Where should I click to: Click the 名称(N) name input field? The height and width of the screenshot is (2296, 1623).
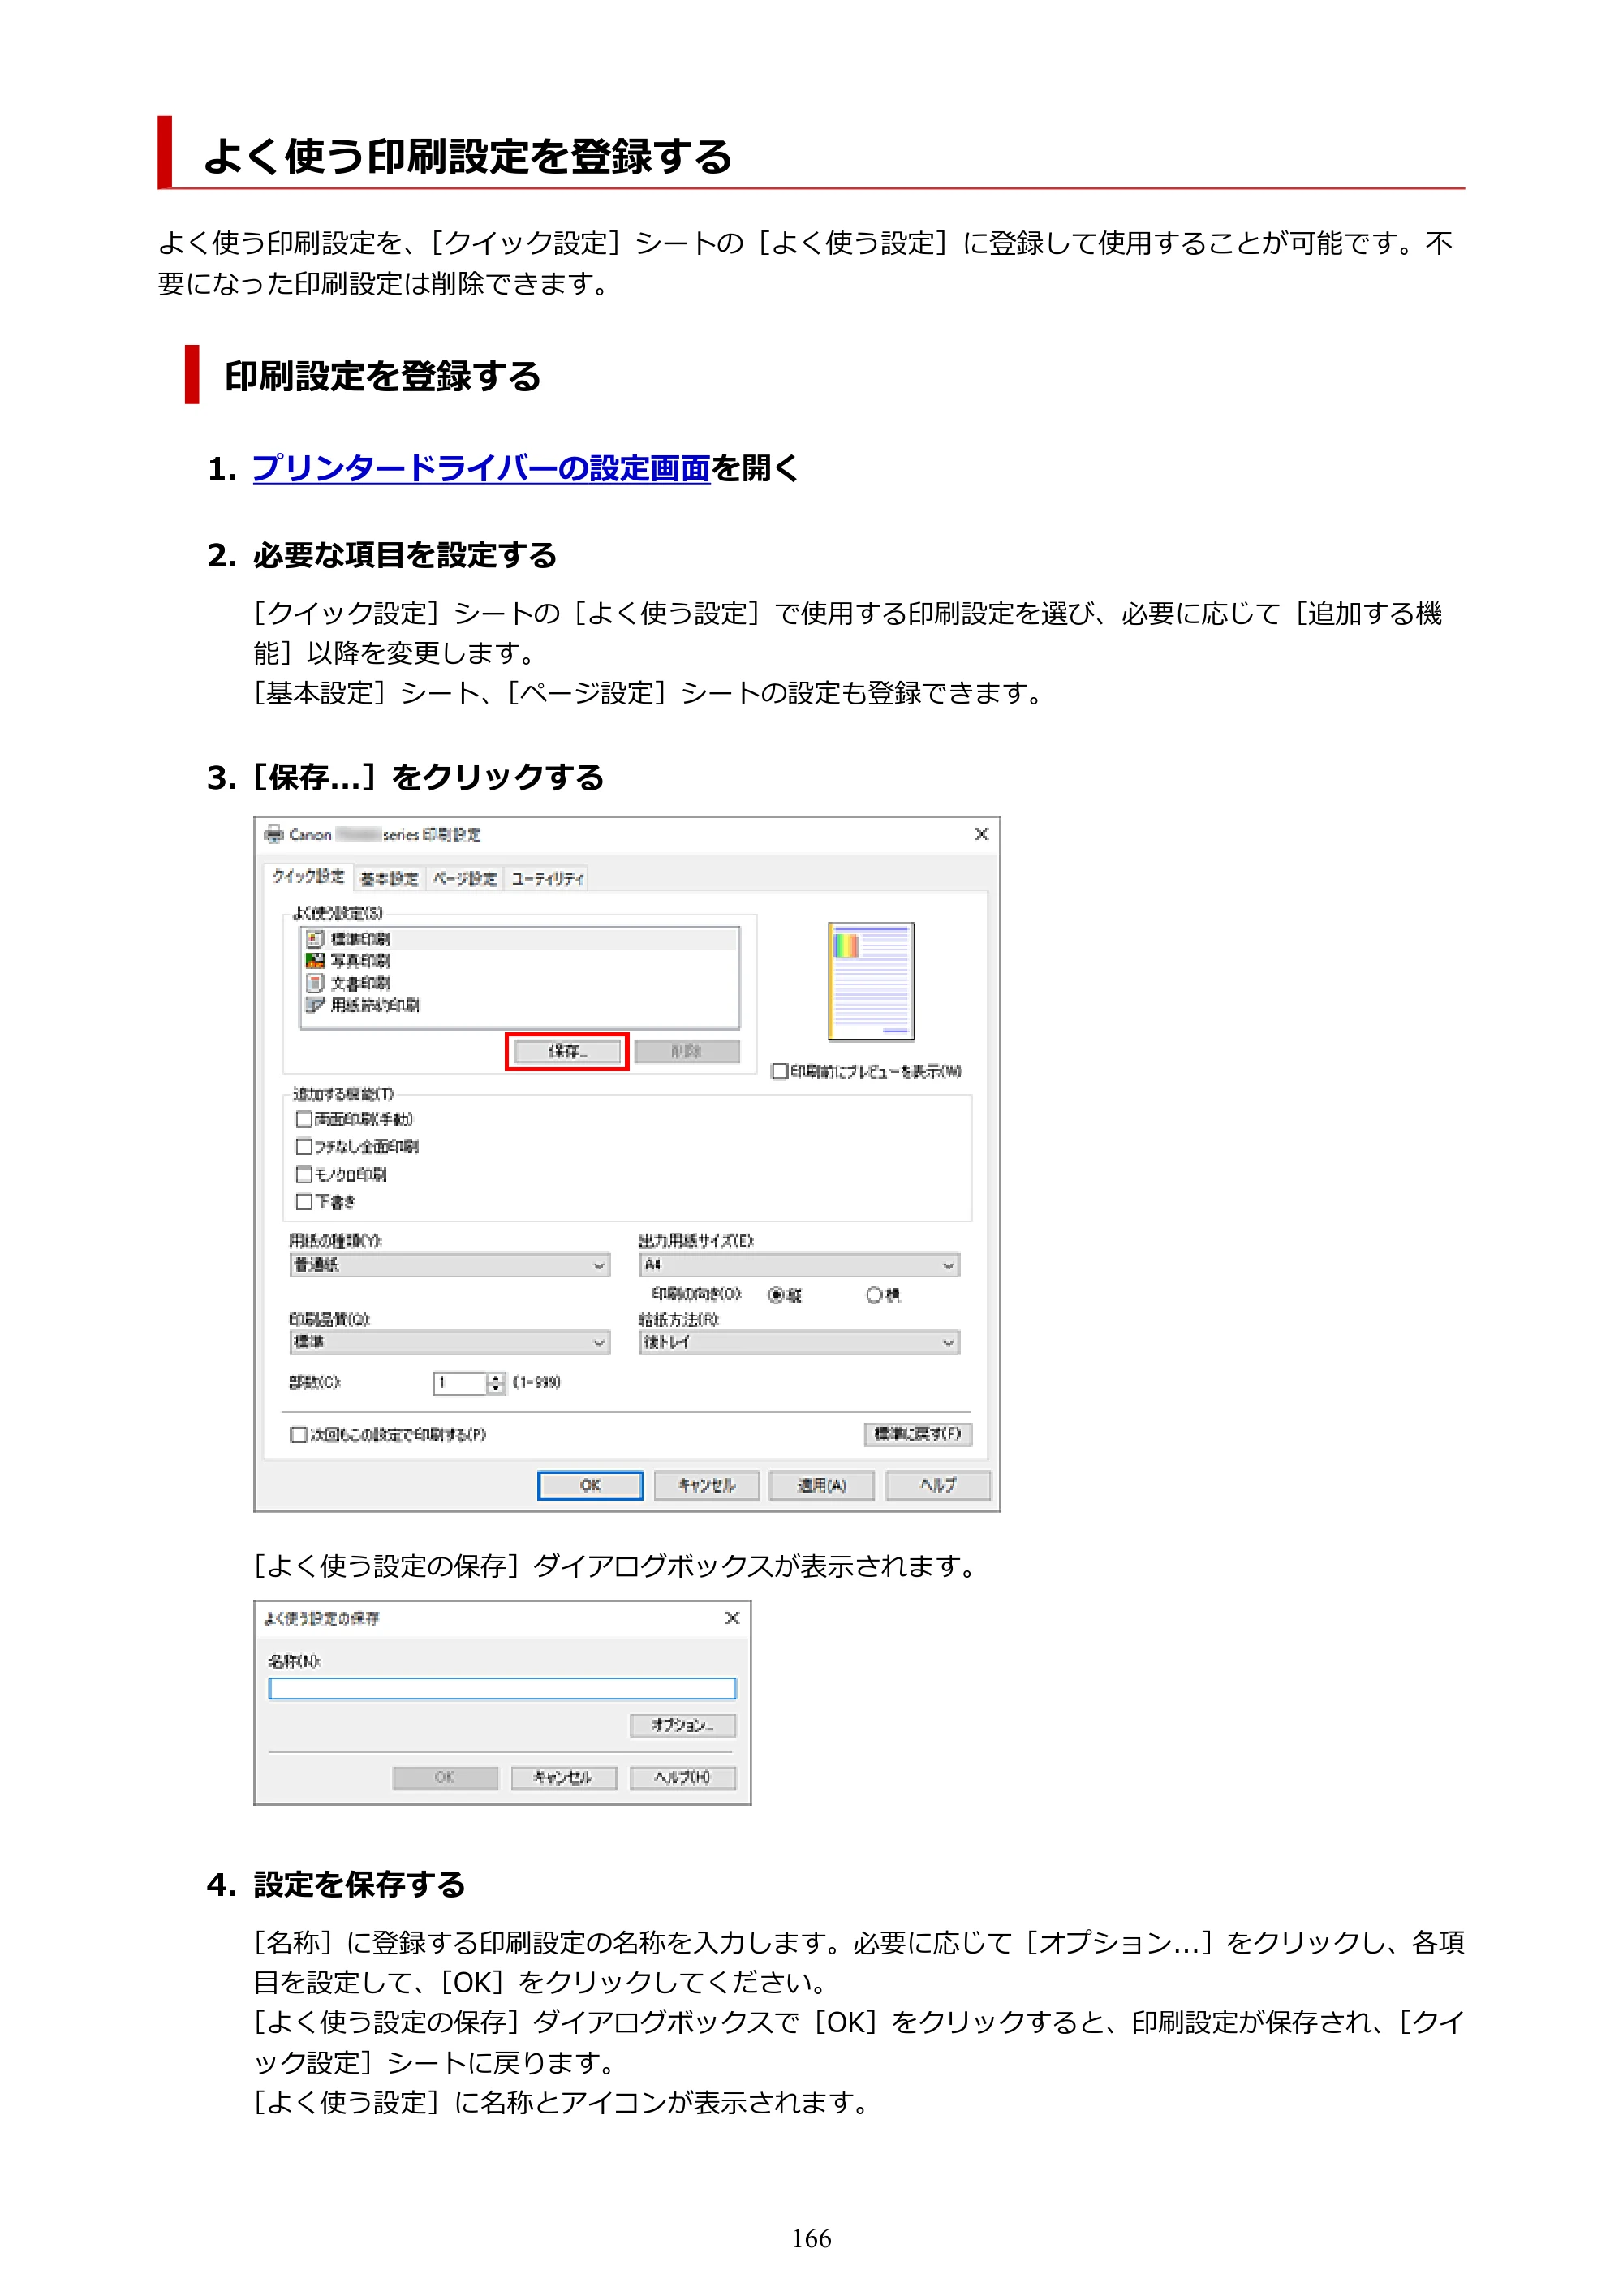point(502,1689)
